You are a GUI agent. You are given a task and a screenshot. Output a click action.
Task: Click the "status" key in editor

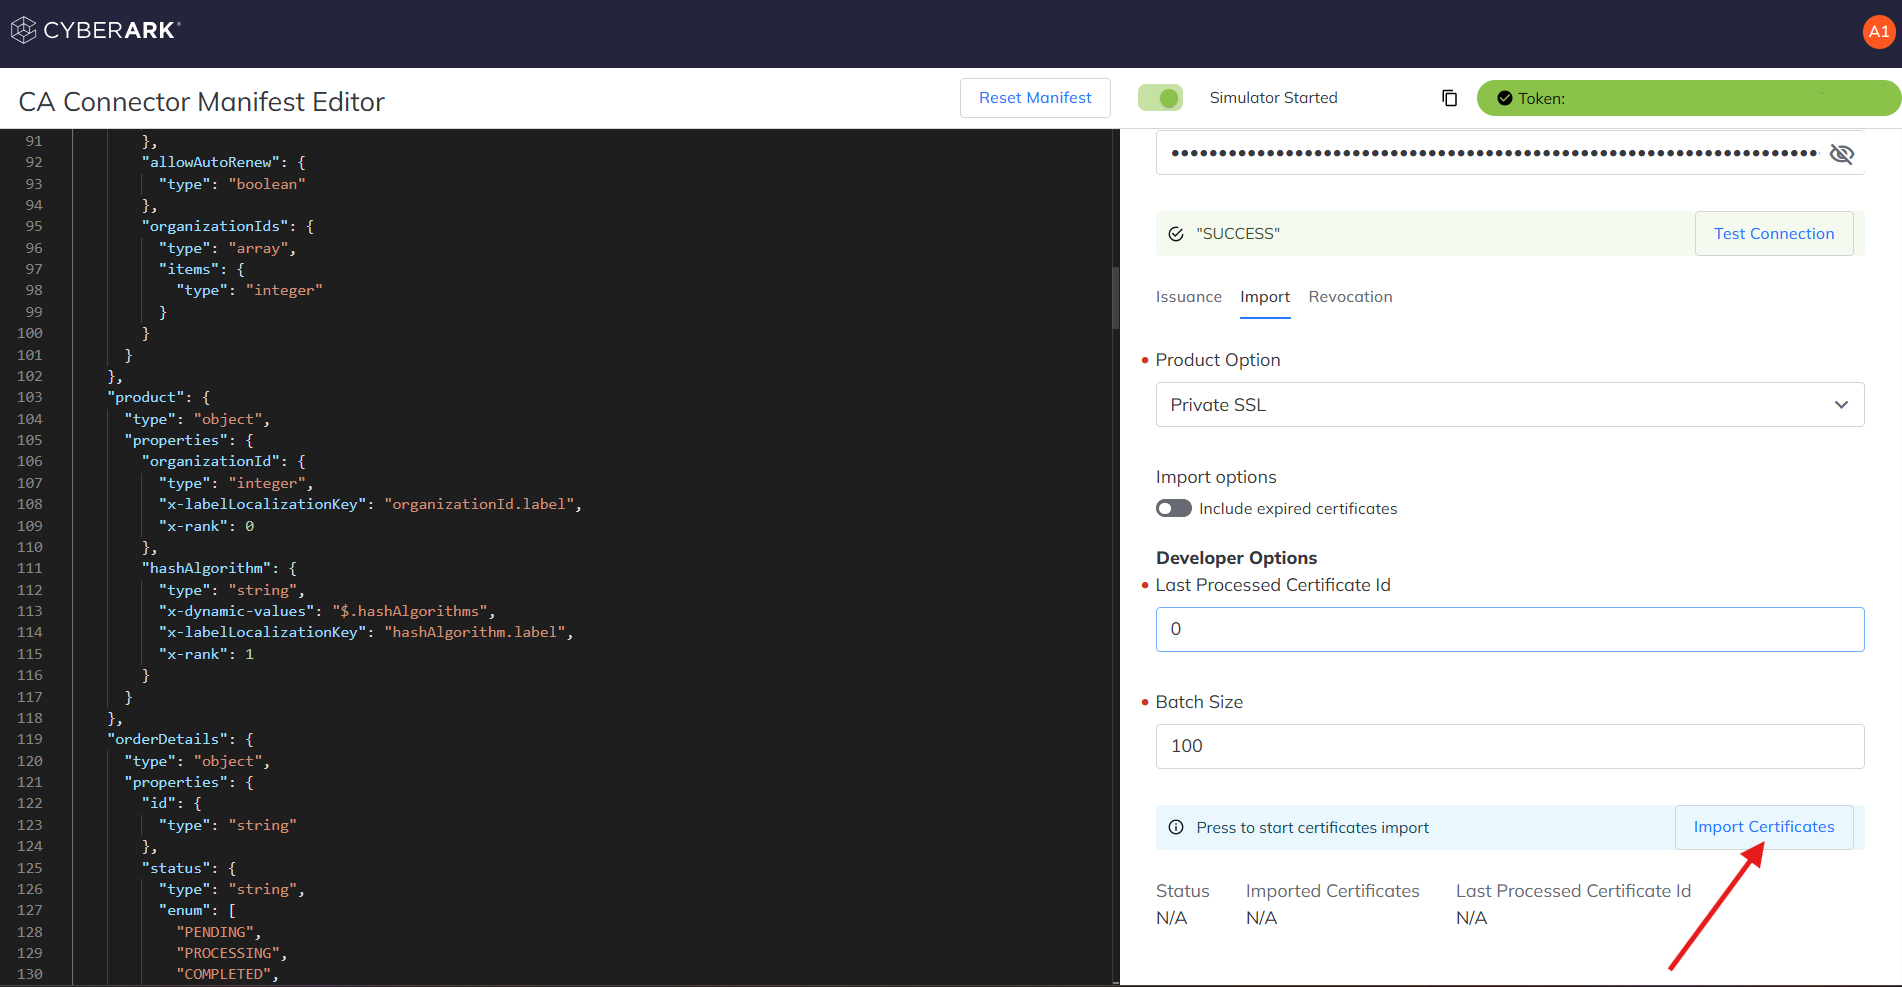pyautogui.click(x=176, y=869)
